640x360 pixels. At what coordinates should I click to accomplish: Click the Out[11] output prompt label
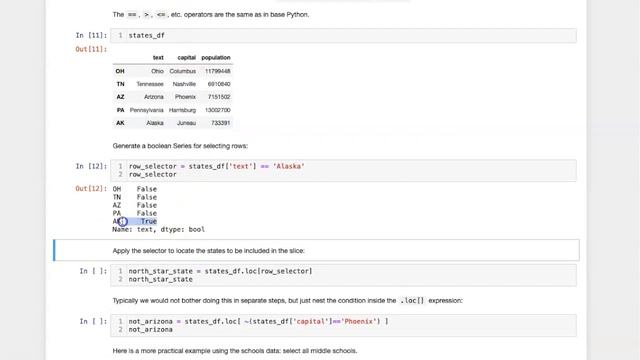coord(91,49)
